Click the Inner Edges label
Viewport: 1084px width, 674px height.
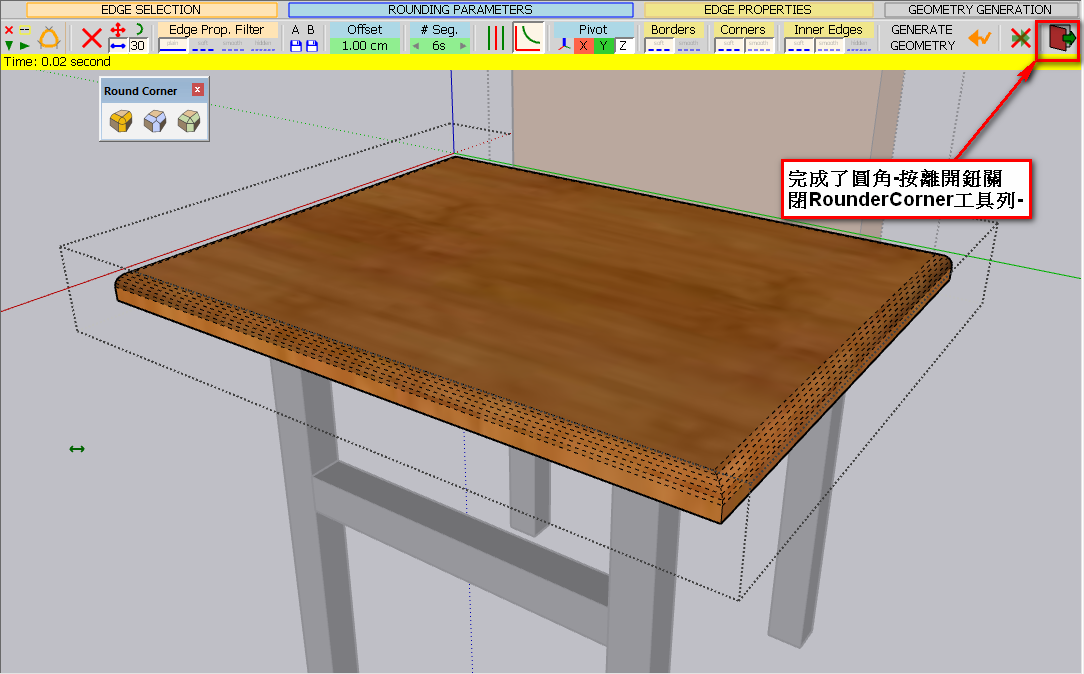point(828,30)
